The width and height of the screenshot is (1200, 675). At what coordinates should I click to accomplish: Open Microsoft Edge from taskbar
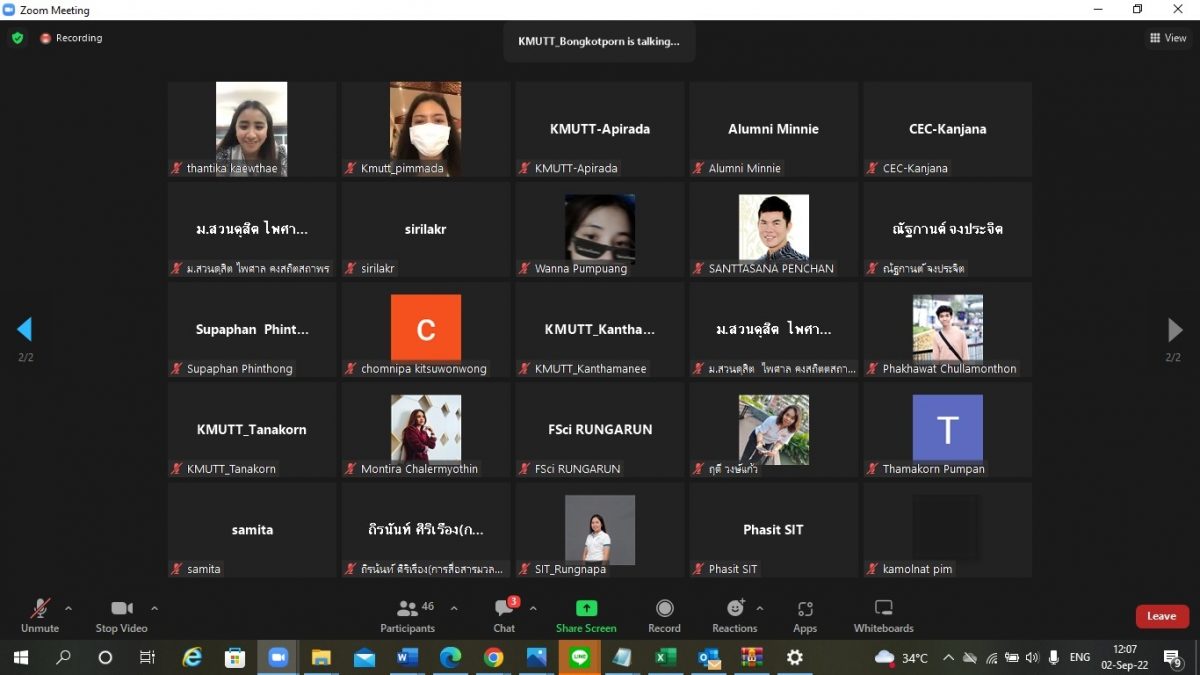tap(450, 658)
